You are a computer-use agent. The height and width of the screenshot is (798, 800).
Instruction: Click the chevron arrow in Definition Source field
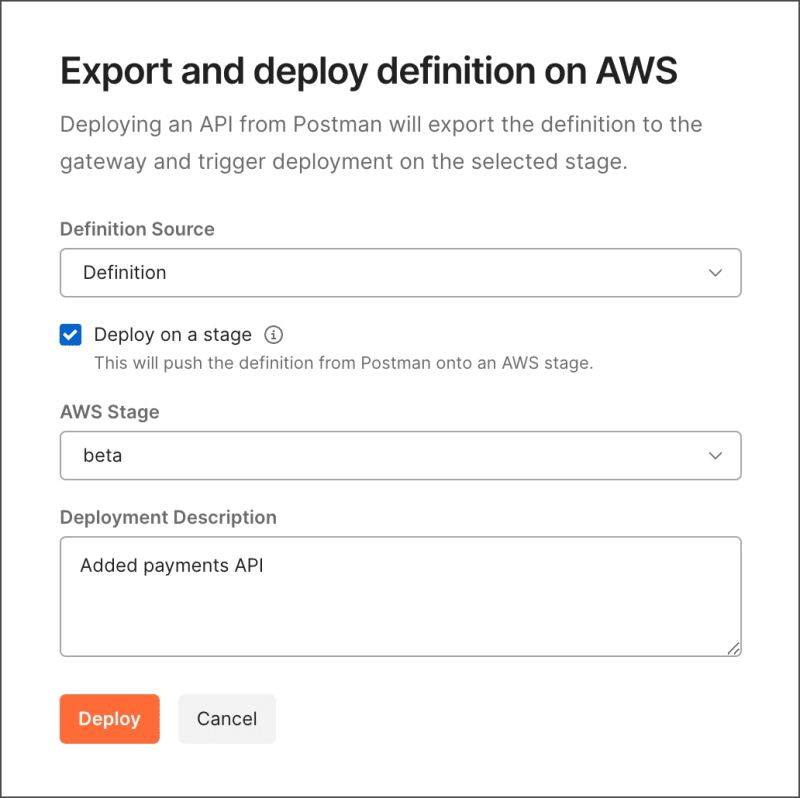coord(715,273)
